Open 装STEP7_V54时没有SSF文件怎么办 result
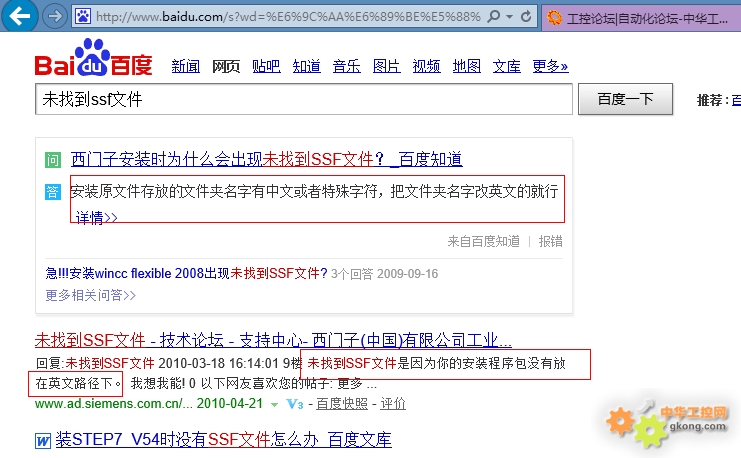Viewport: 741px width, 458px height. (x=224, y=440)
